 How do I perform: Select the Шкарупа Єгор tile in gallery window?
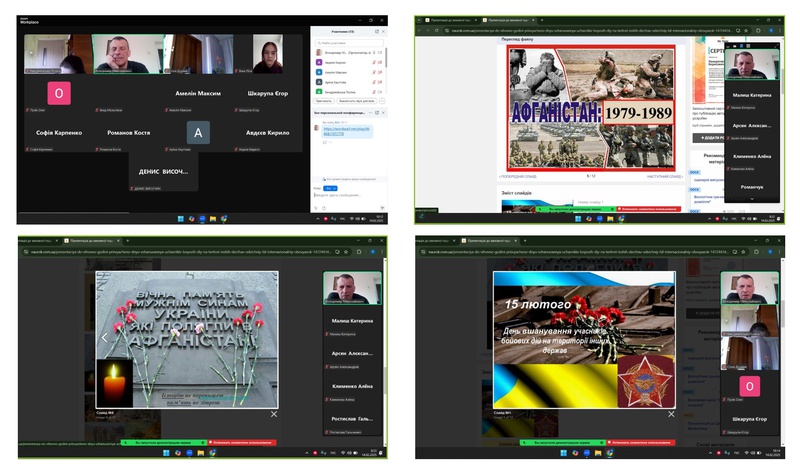point(268,95)
